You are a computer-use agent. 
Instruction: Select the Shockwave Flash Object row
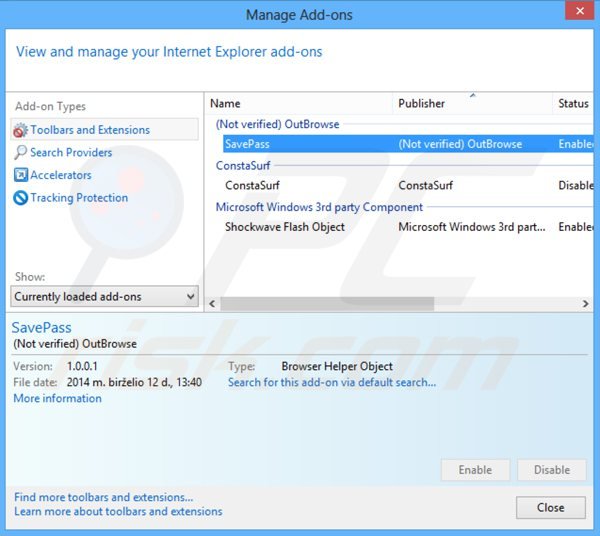[x=408, y=227]
